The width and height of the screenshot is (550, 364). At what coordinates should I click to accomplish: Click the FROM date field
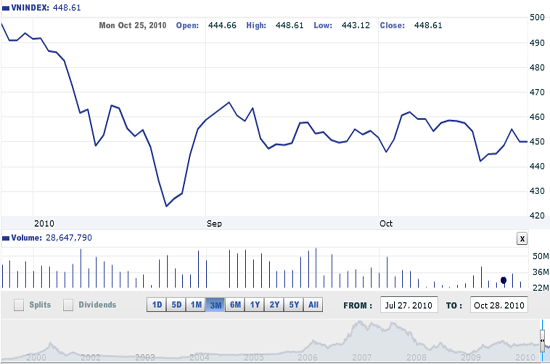tap(409, 305)
